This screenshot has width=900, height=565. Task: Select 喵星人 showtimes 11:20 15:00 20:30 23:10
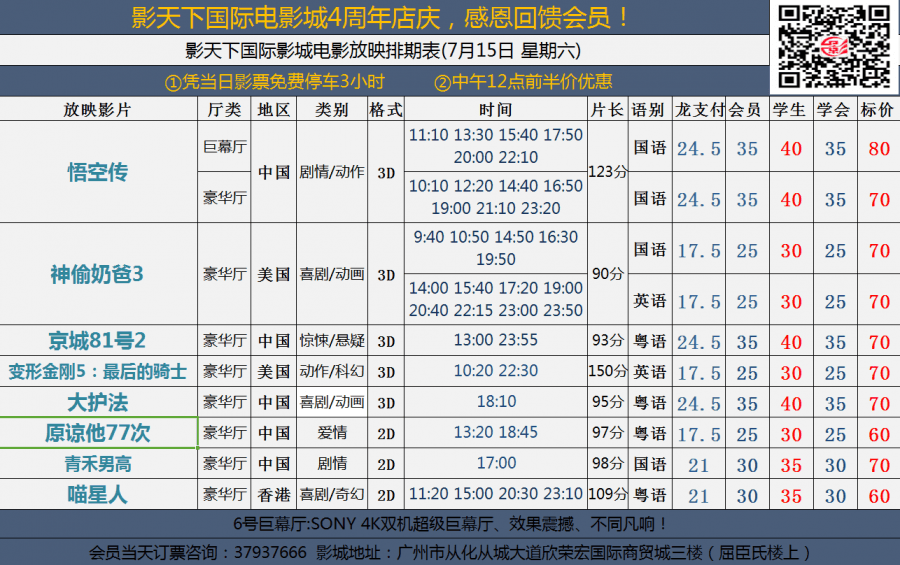click(496, 494)
